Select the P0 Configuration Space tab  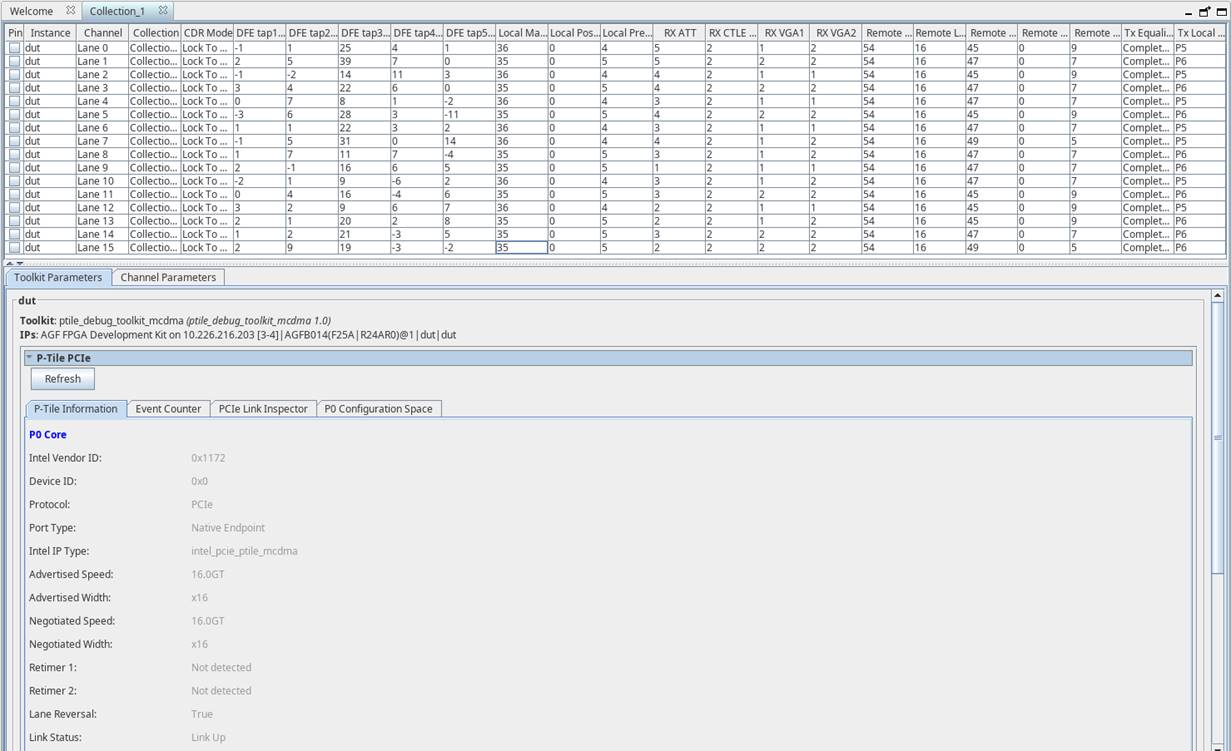pyautogui.click(x=378, y=409)
